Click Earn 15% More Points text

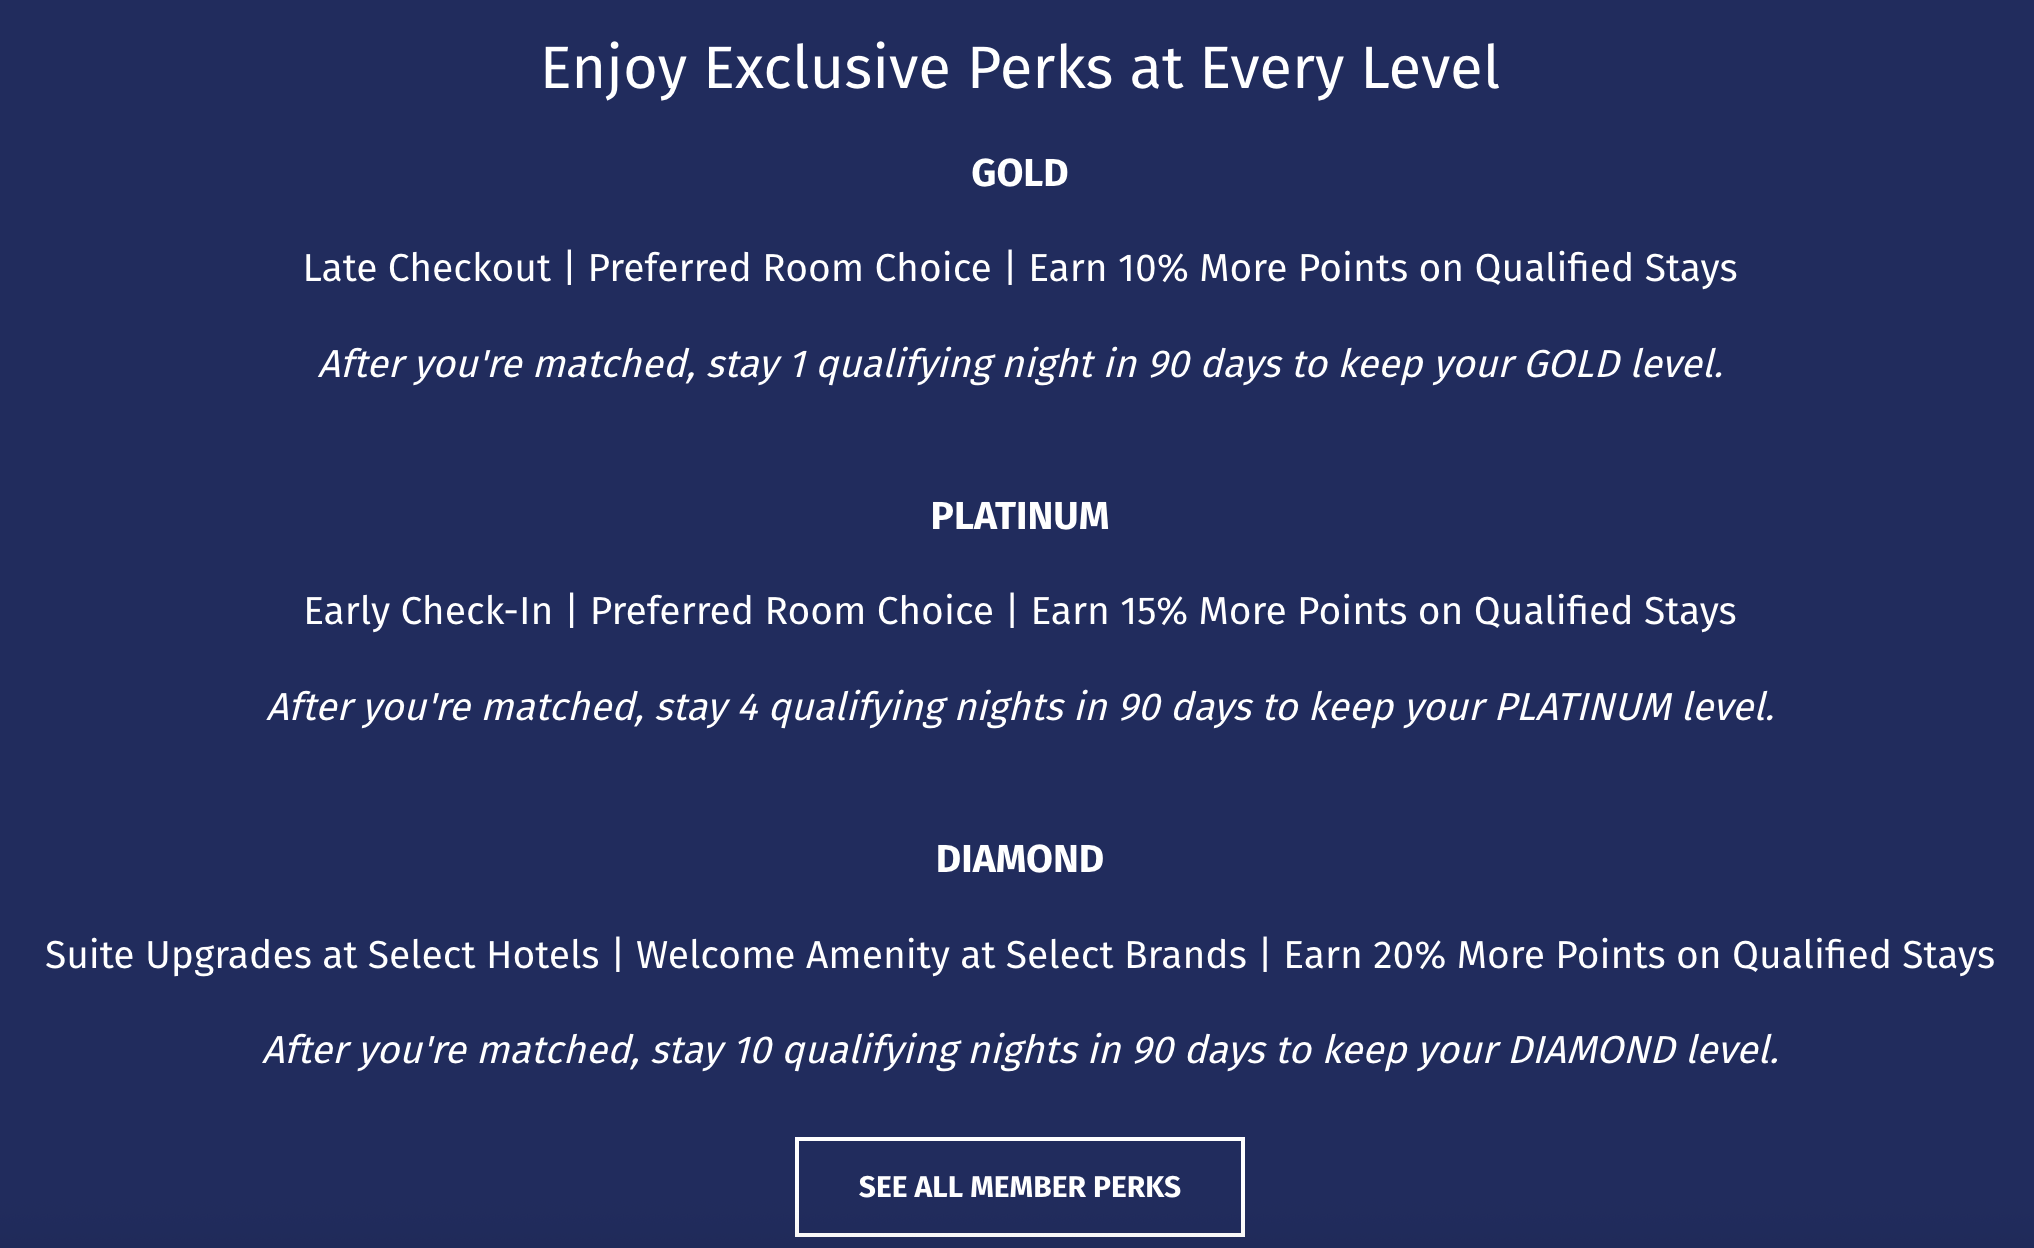coord(1383,611)
